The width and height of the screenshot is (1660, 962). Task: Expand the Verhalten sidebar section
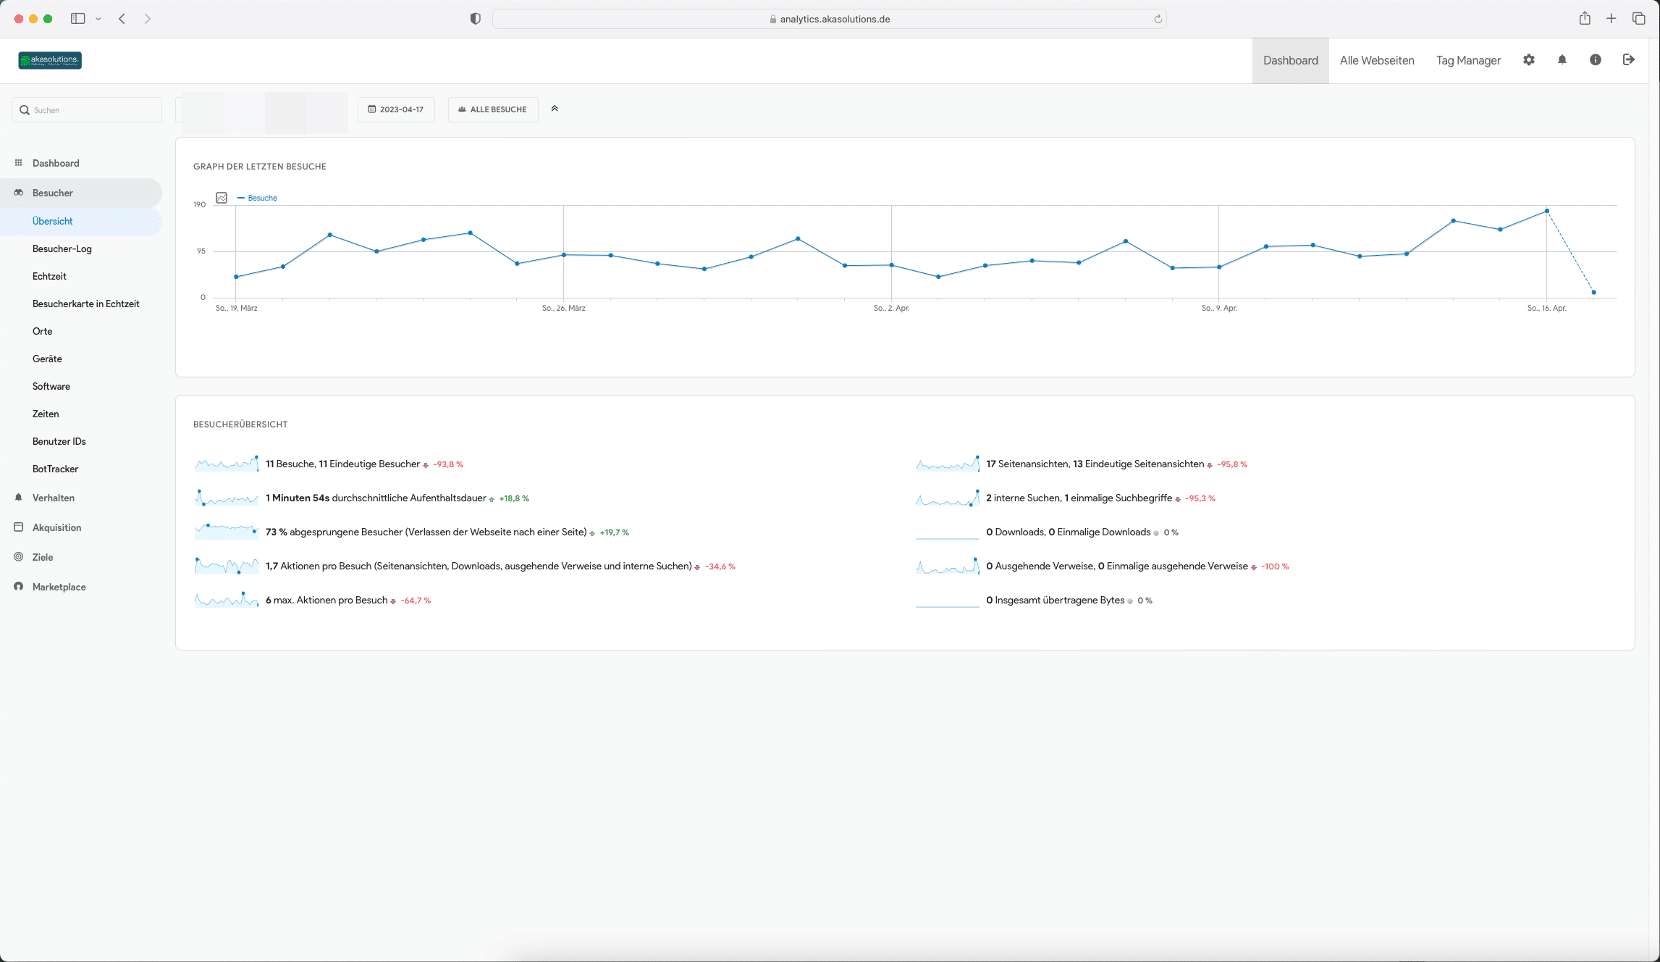53,497
